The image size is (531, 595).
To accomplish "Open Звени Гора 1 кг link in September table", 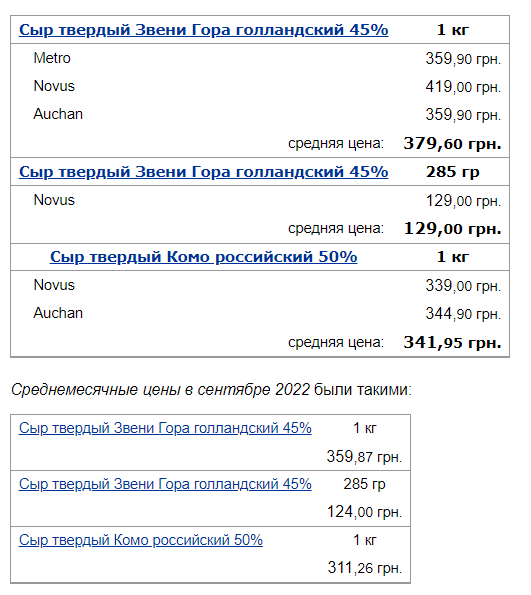I will click(165, 428).
